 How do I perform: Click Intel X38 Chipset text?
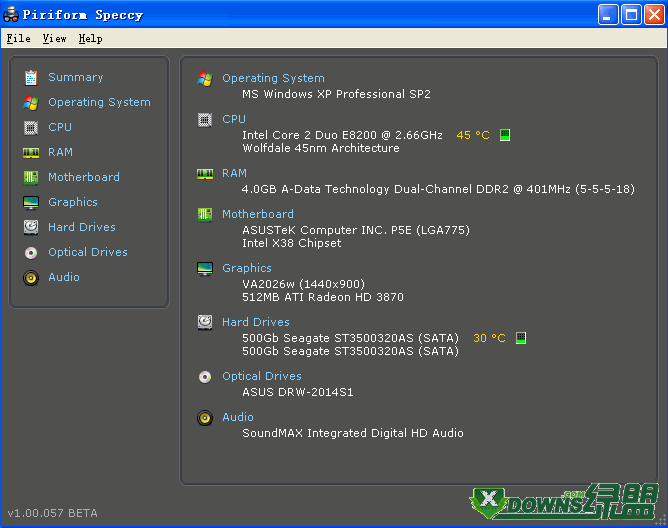pyautogui.click(x=291, y=243)
